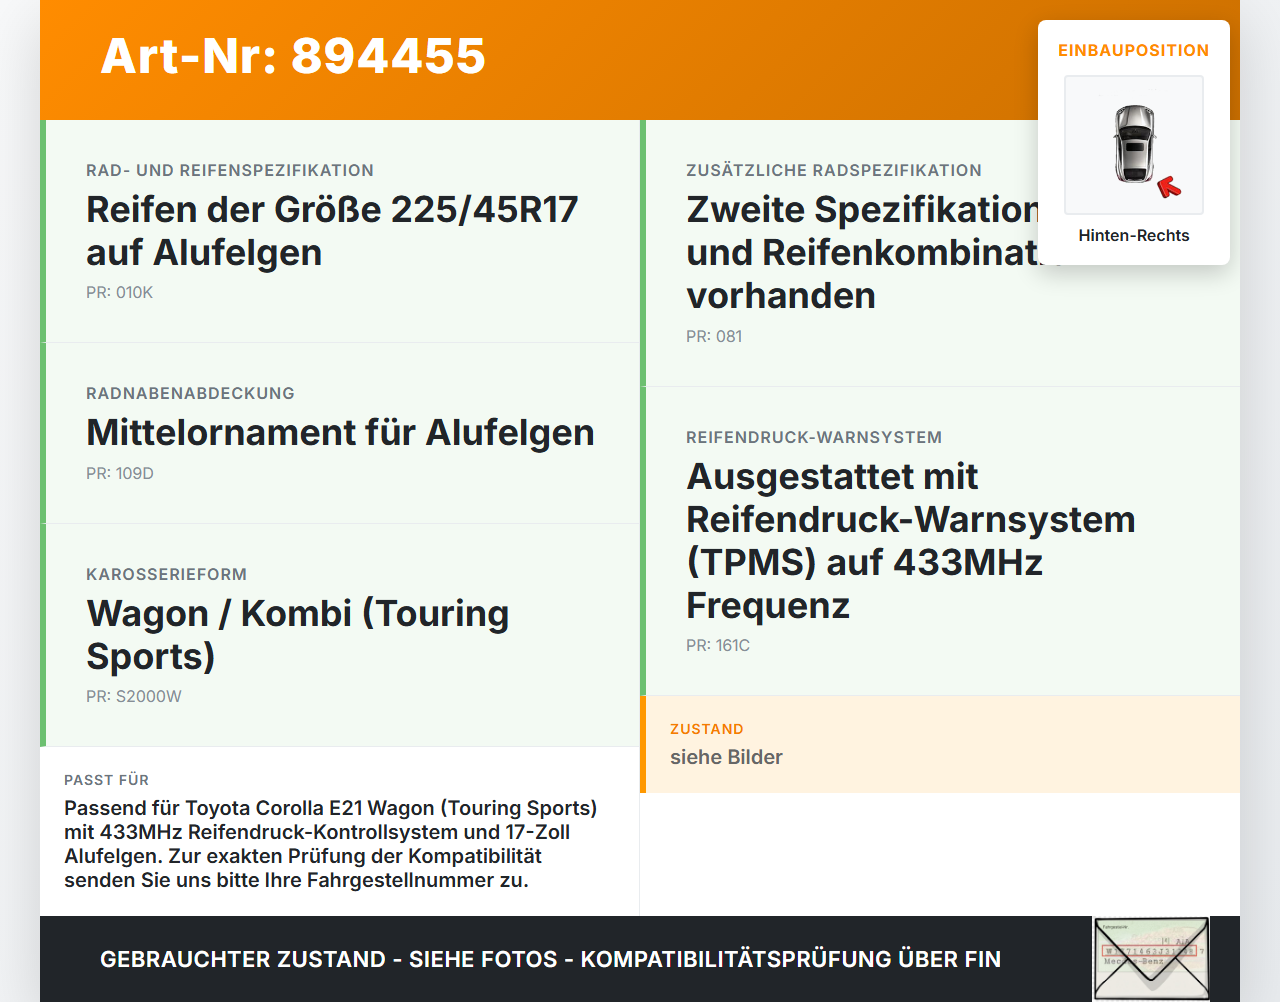Select the Art-Nr: 894455 heading
Screen dimensions: 1280x1002
[x=293, y=56]
